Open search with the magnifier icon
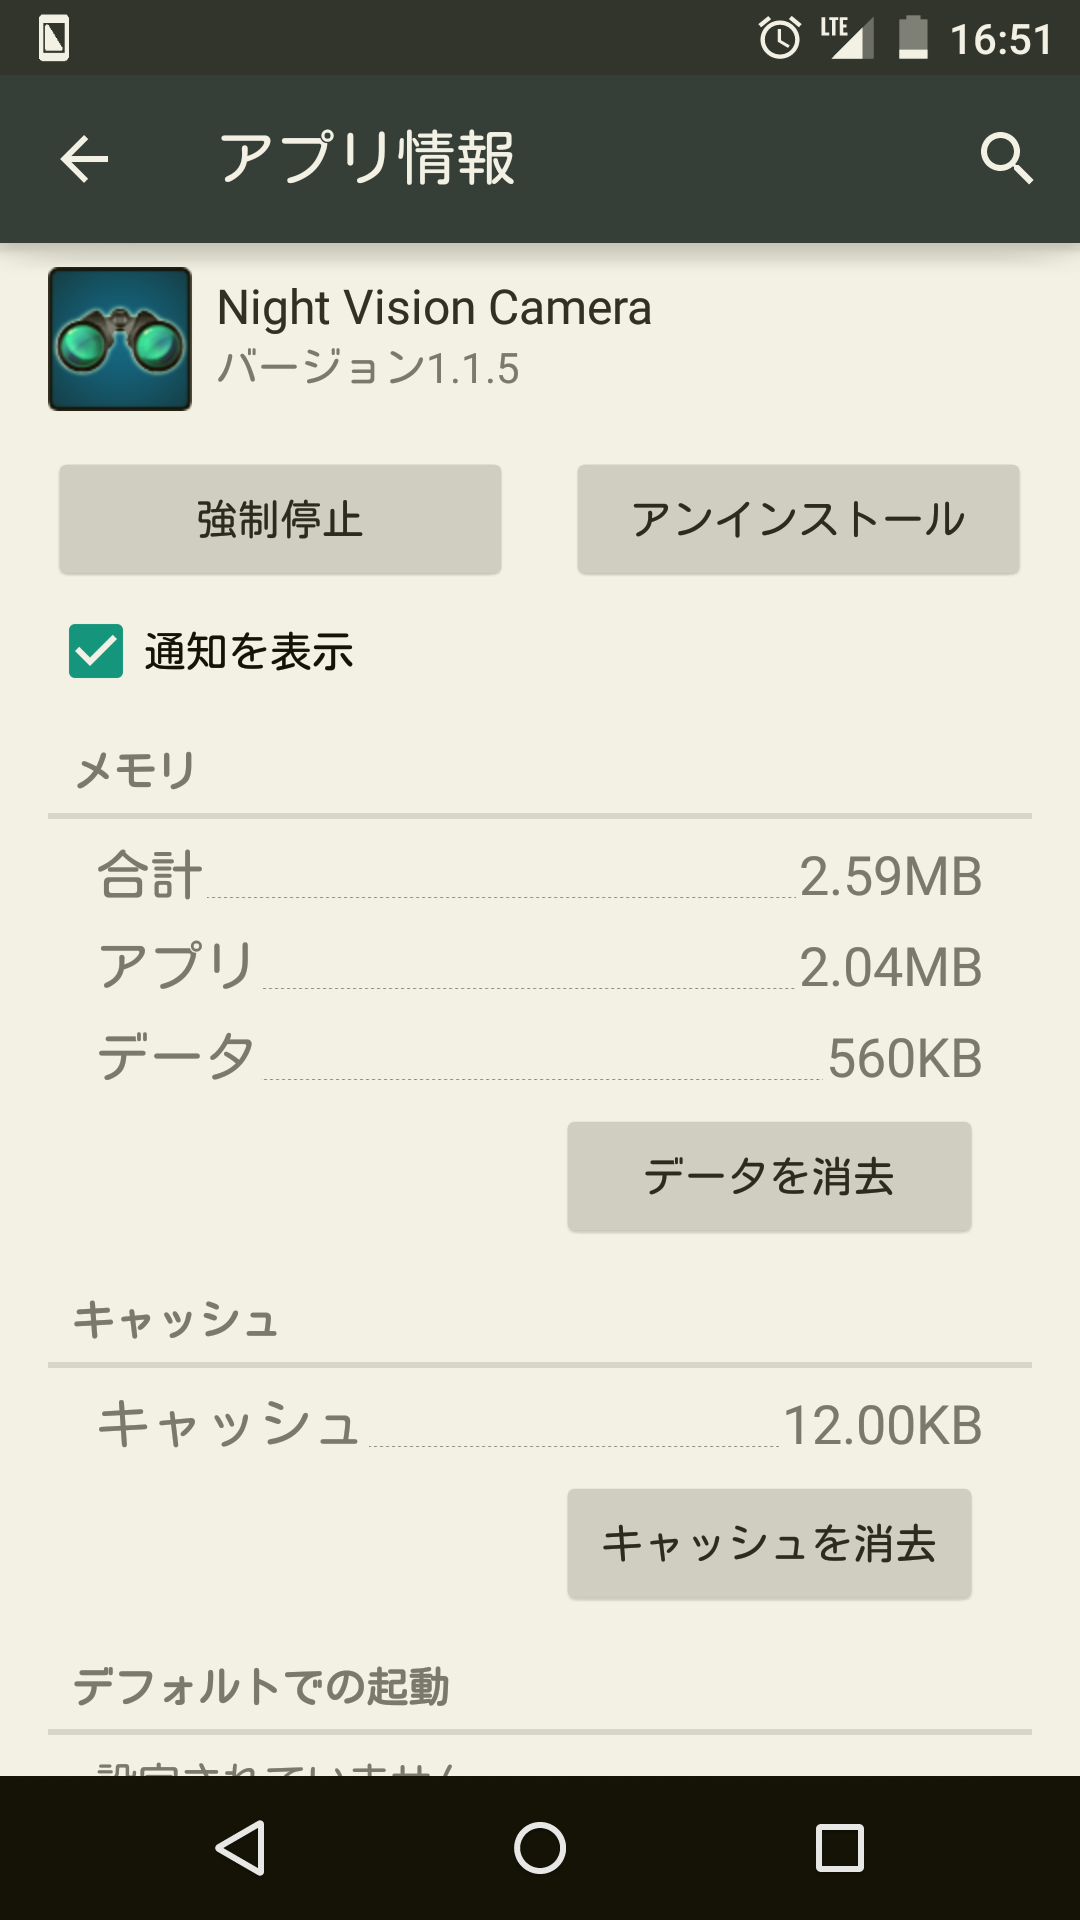This screenshot has height=1920, width=1080. (x=1005, y=159)
